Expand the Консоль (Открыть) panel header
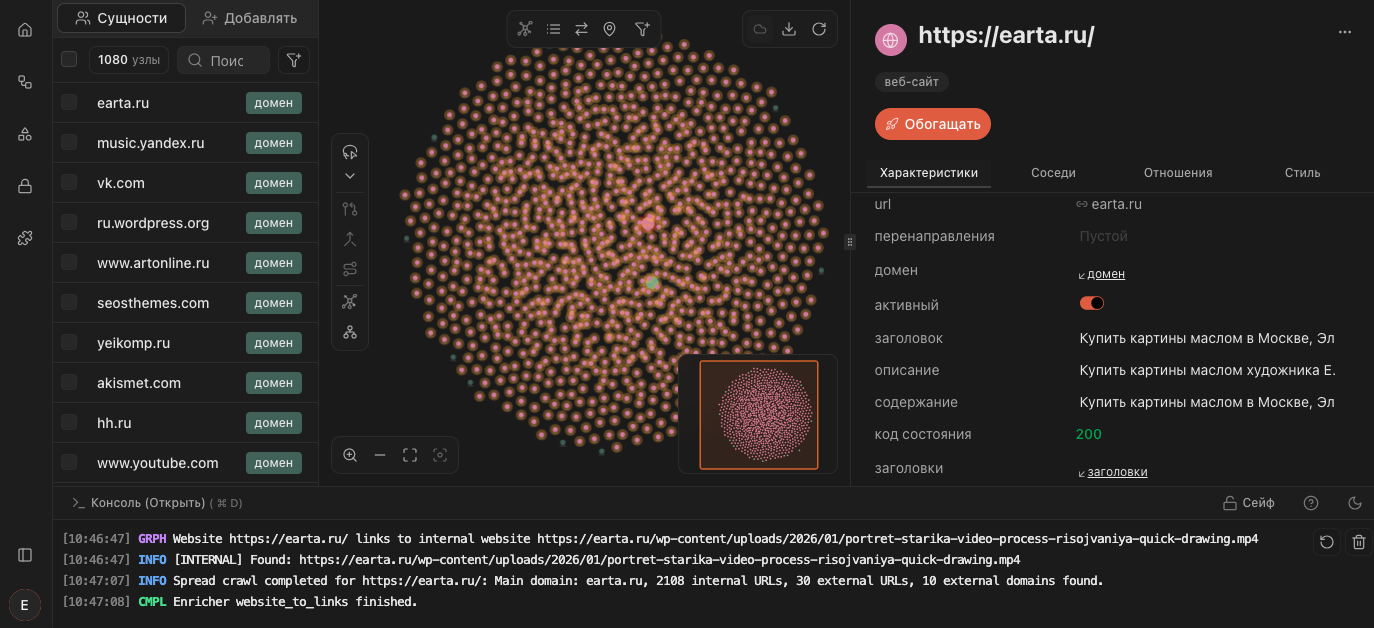 coord(157,503)
